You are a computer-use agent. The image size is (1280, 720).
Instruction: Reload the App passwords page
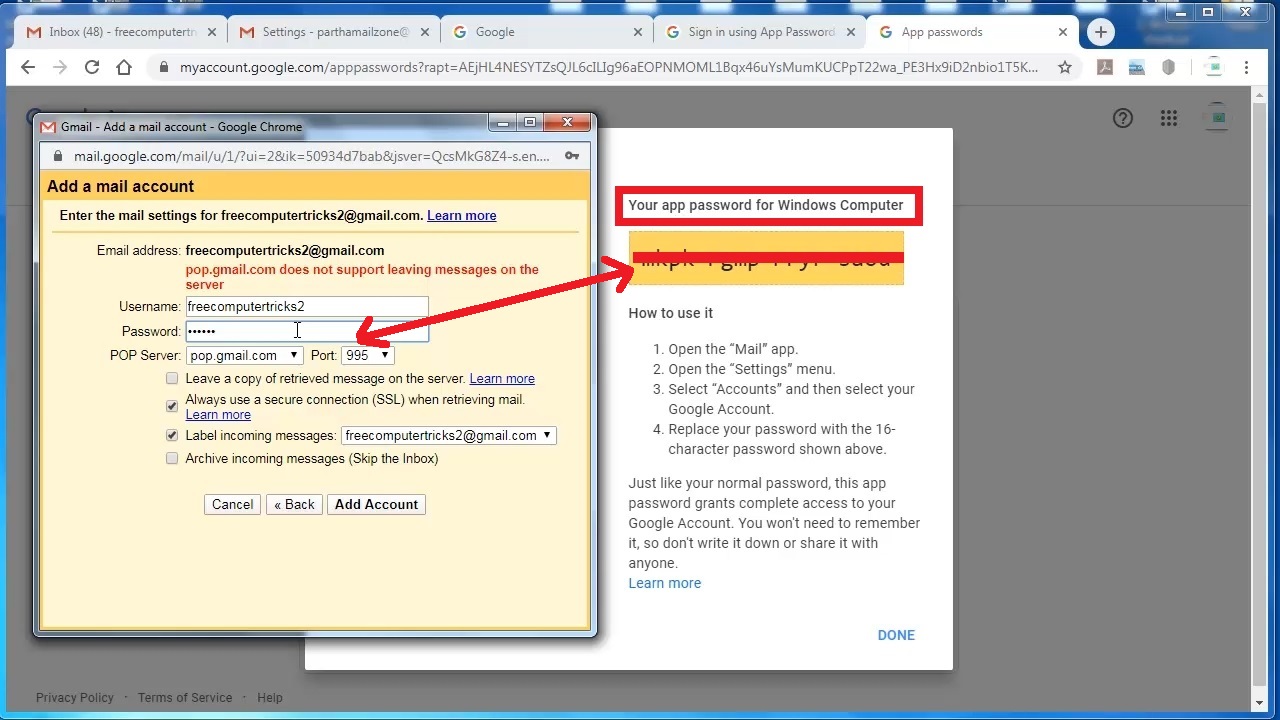click(92, 67)
